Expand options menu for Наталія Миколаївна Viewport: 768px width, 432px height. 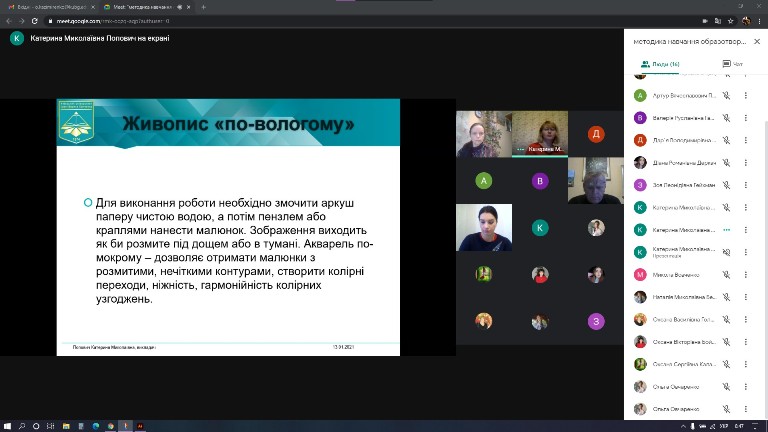745,297
